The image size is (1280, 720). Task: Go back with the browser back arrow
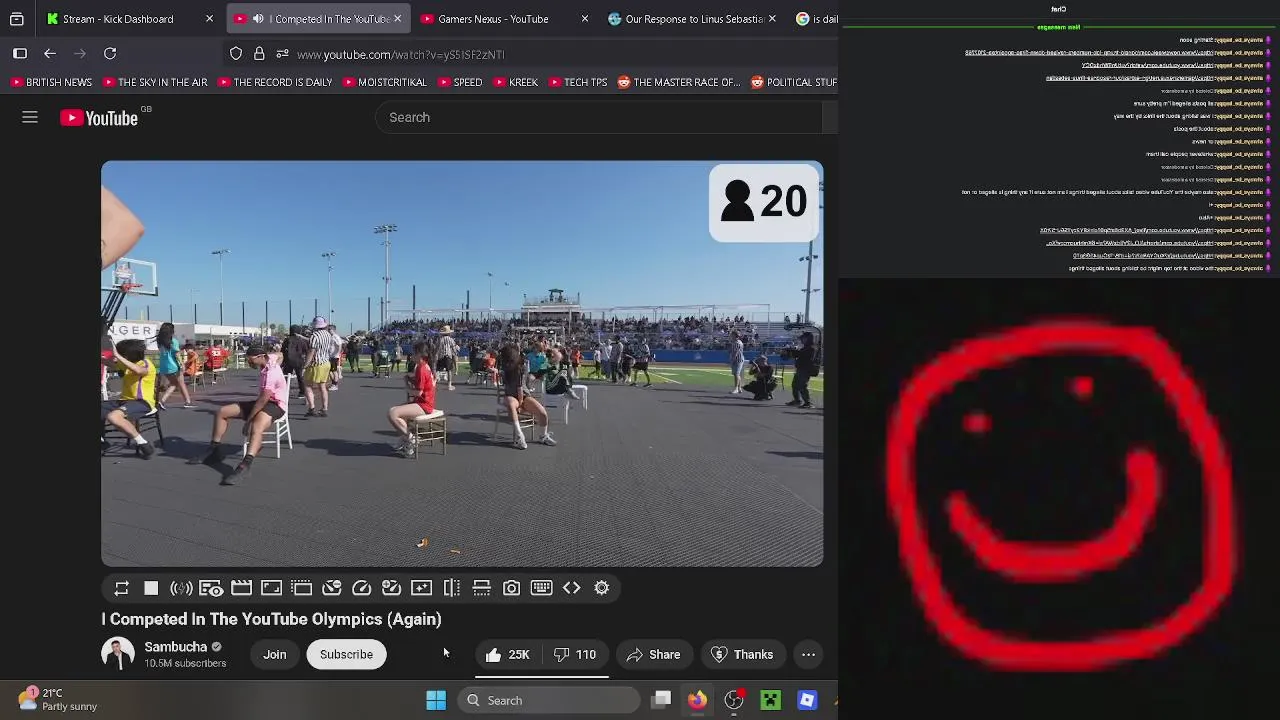[x=50, y=54]
